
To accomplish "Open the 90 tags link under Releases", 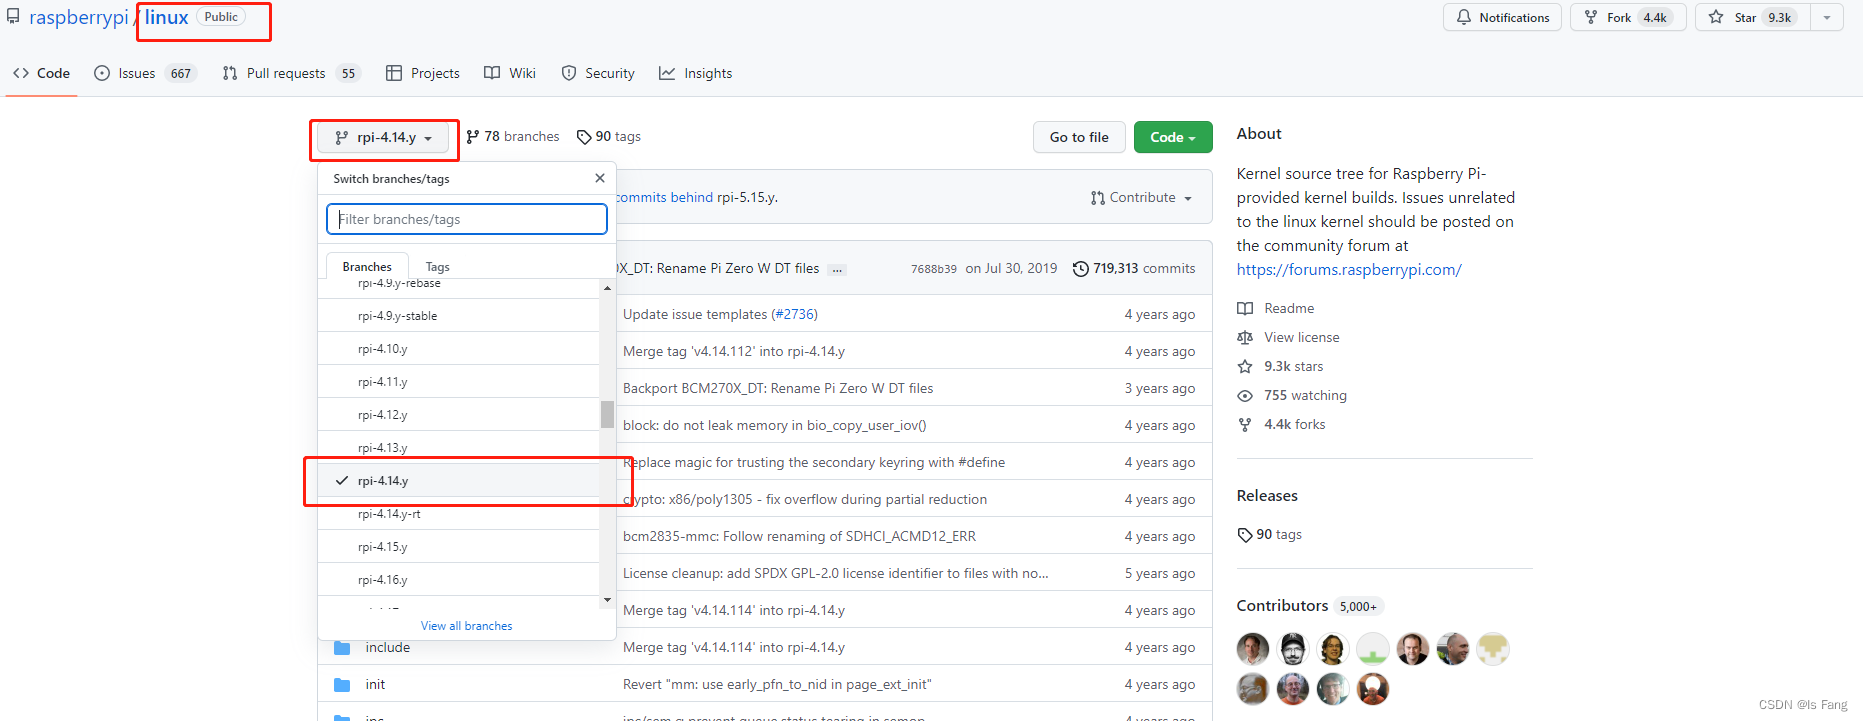I will coord(1270,535).
